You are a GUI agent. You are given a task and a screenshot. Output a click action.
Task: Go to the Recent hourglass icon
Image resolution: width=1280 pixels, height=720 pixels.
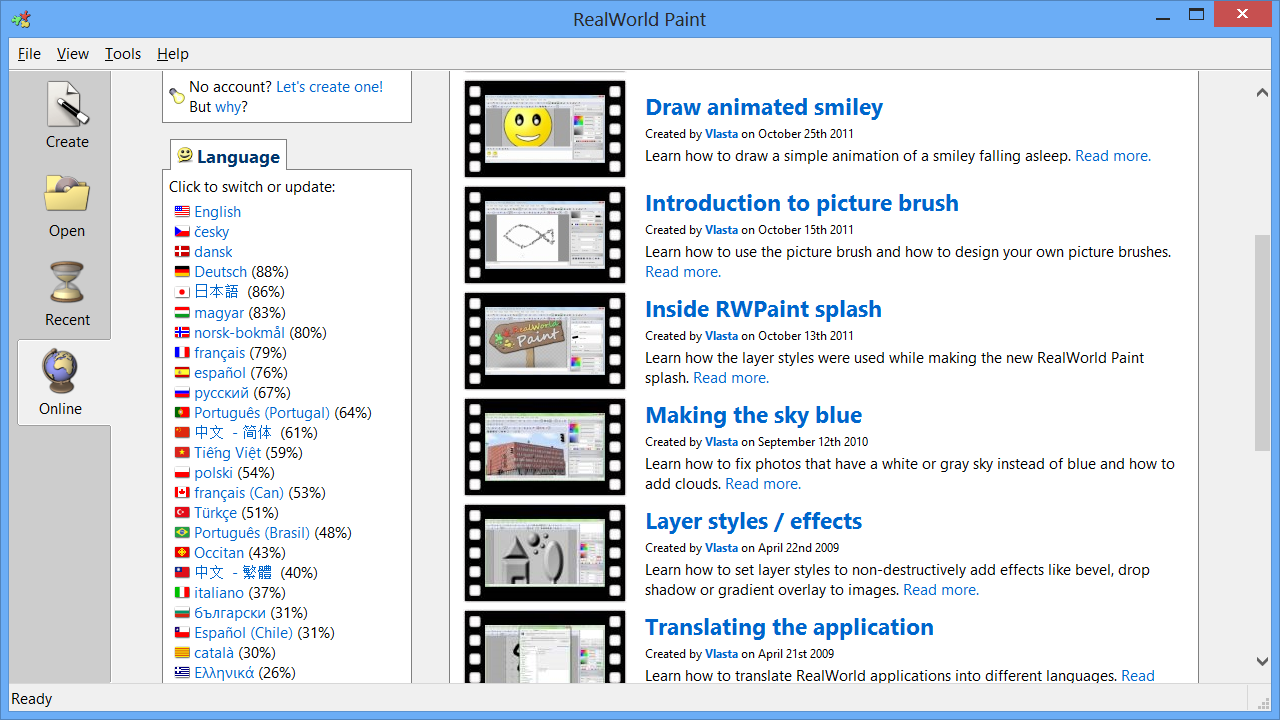[x=67, y=283]
